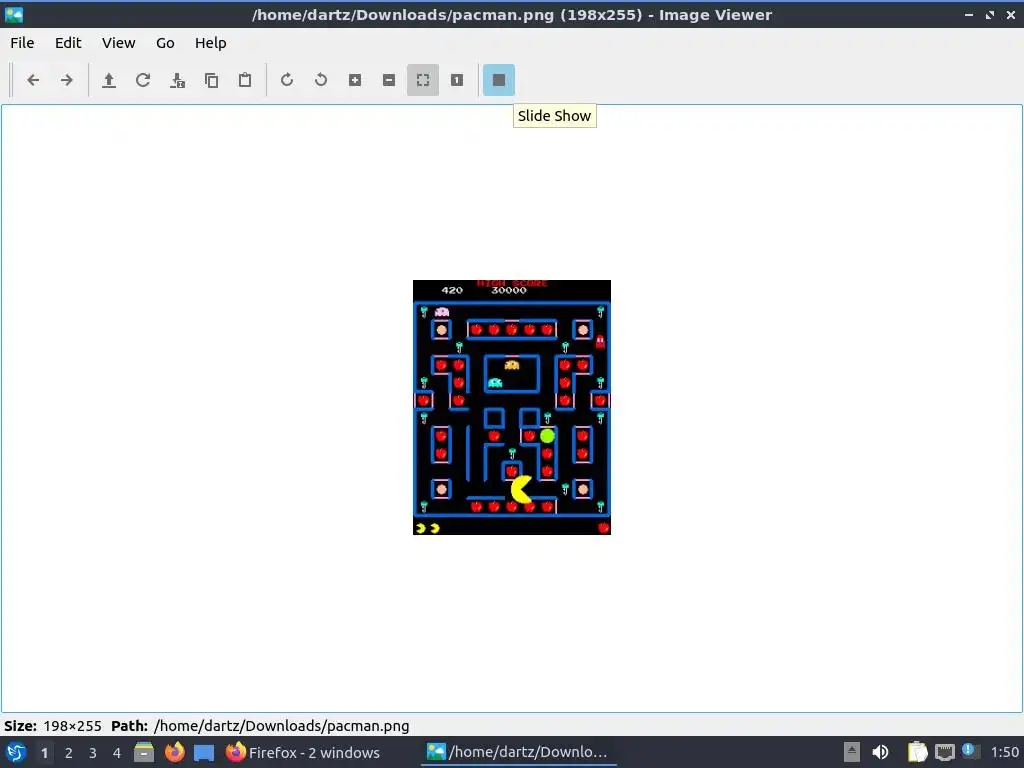The width and height of the screenshot is (1024, 768).
Task: Open the Help menu
Action: (210, 42)
